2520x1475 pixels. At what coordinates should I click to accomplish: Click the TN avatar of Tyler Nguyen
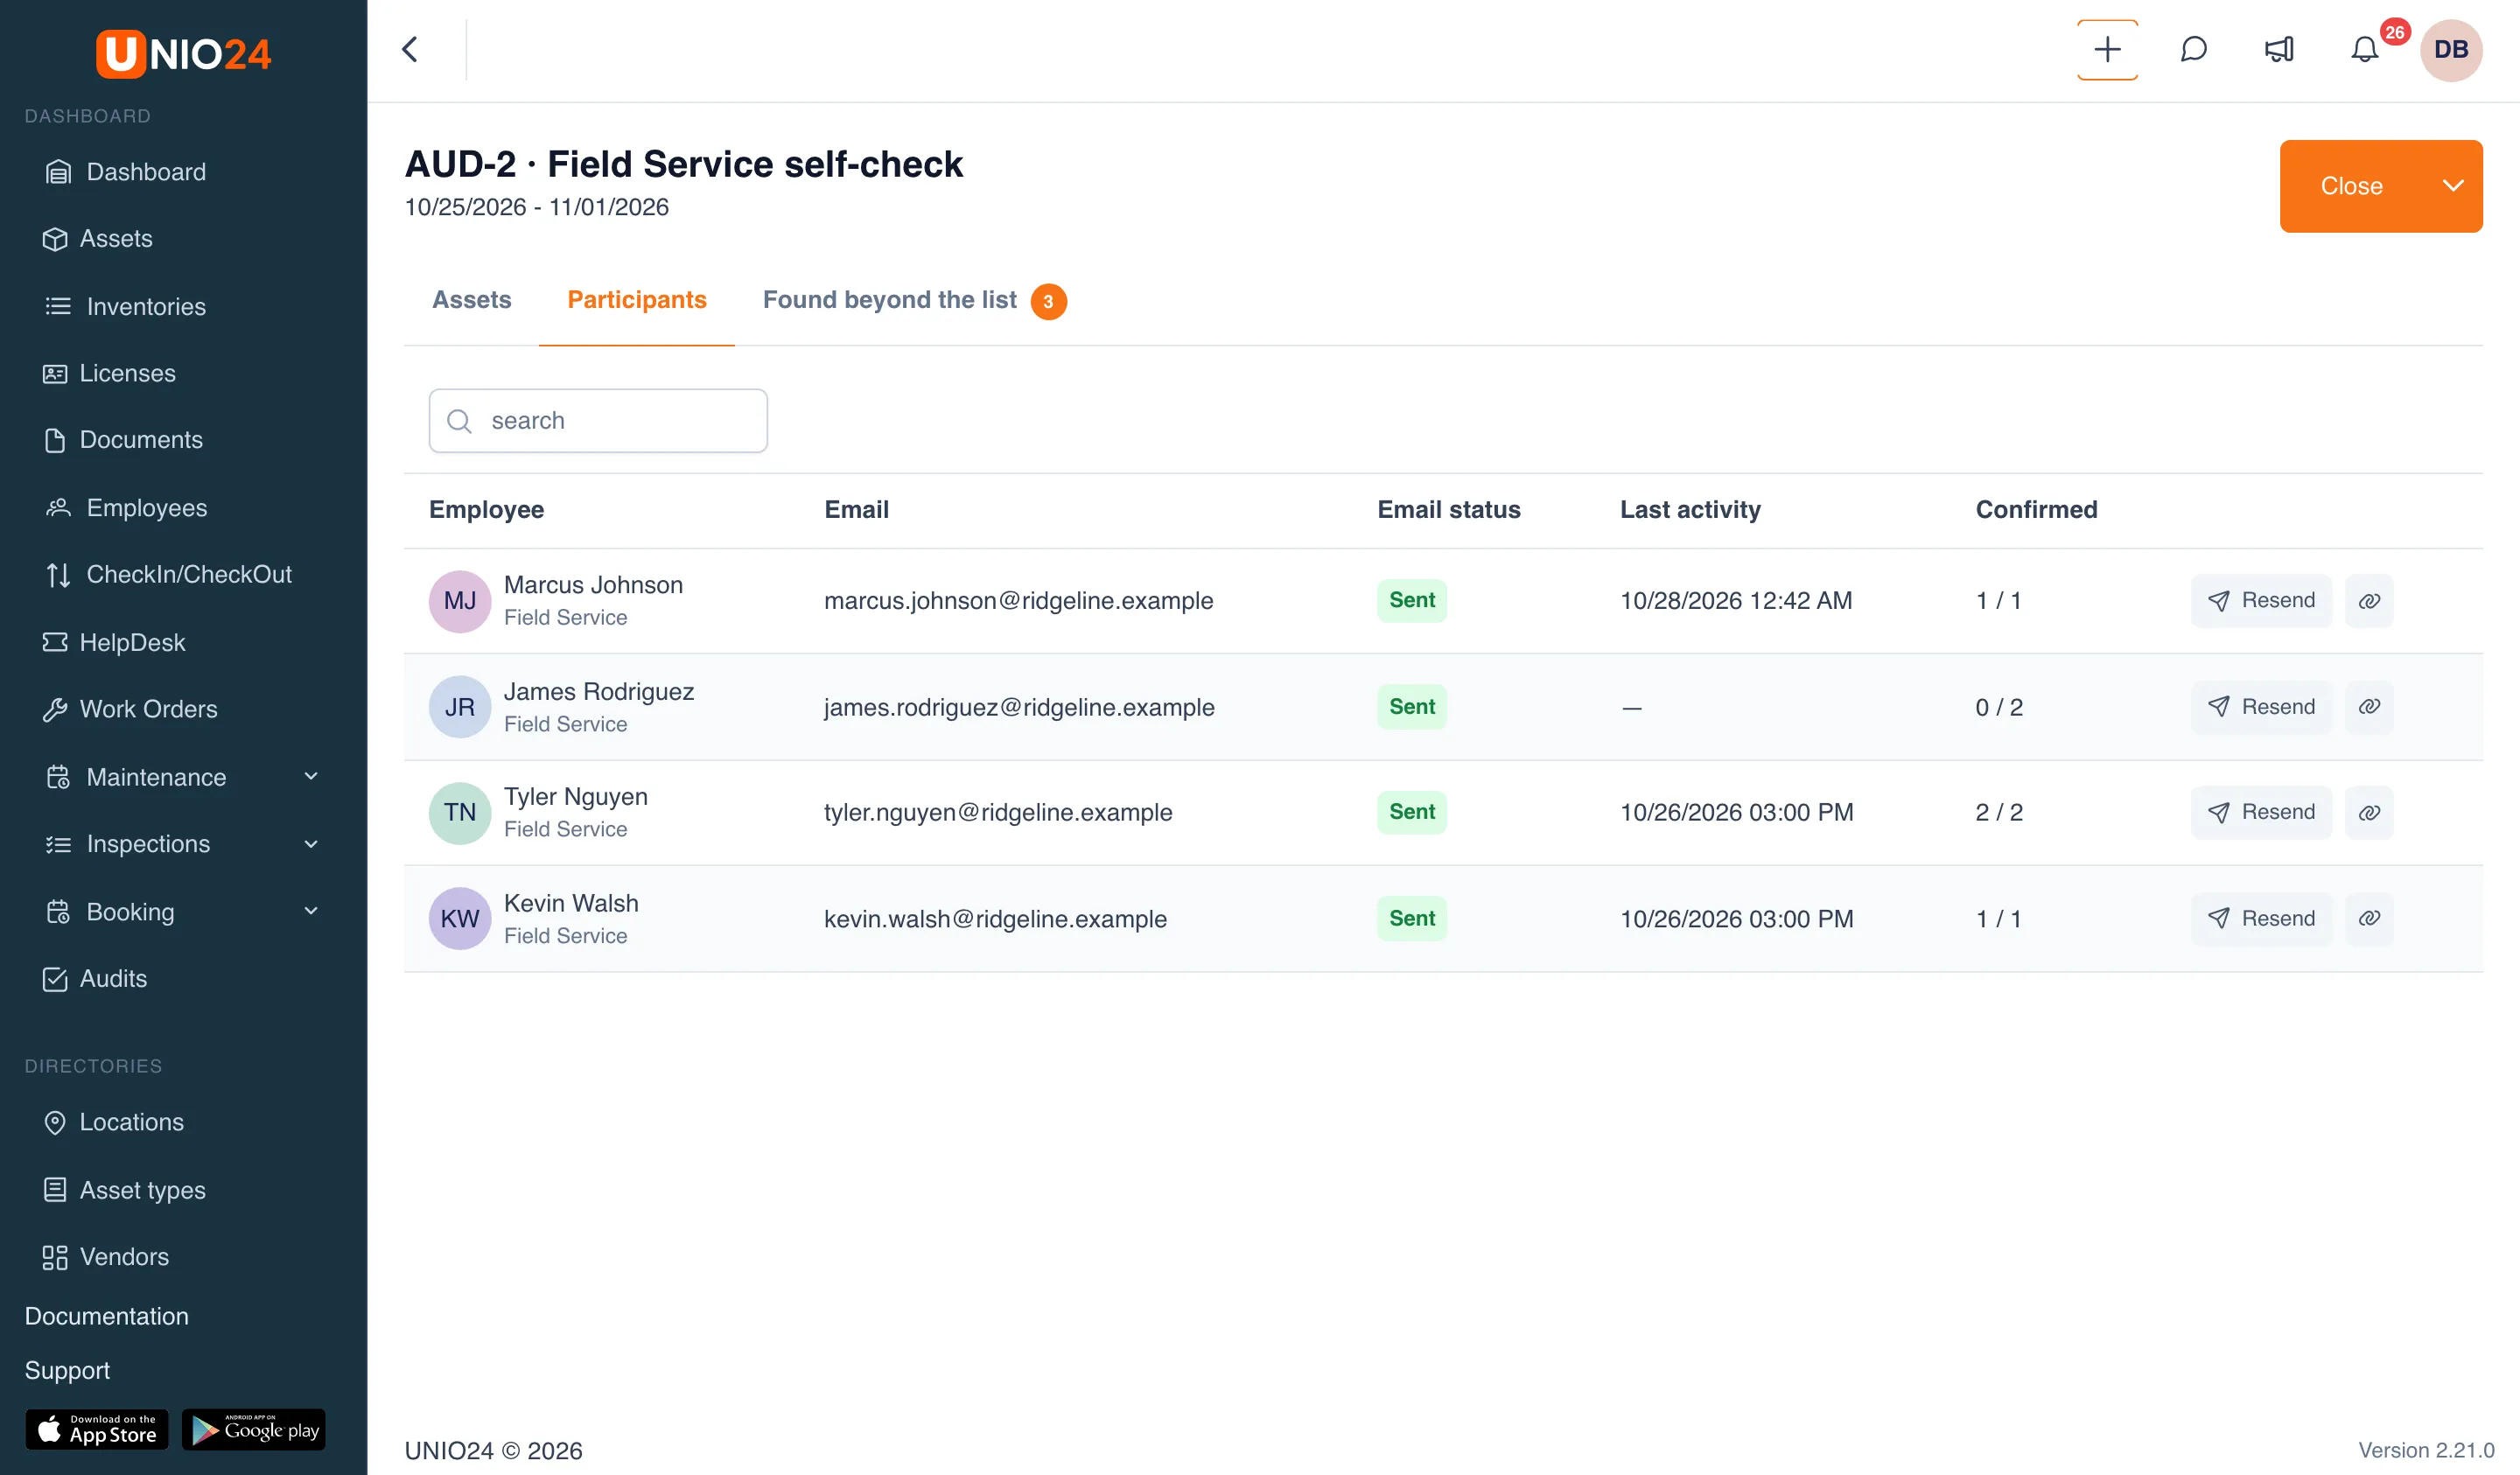point(460,812)
